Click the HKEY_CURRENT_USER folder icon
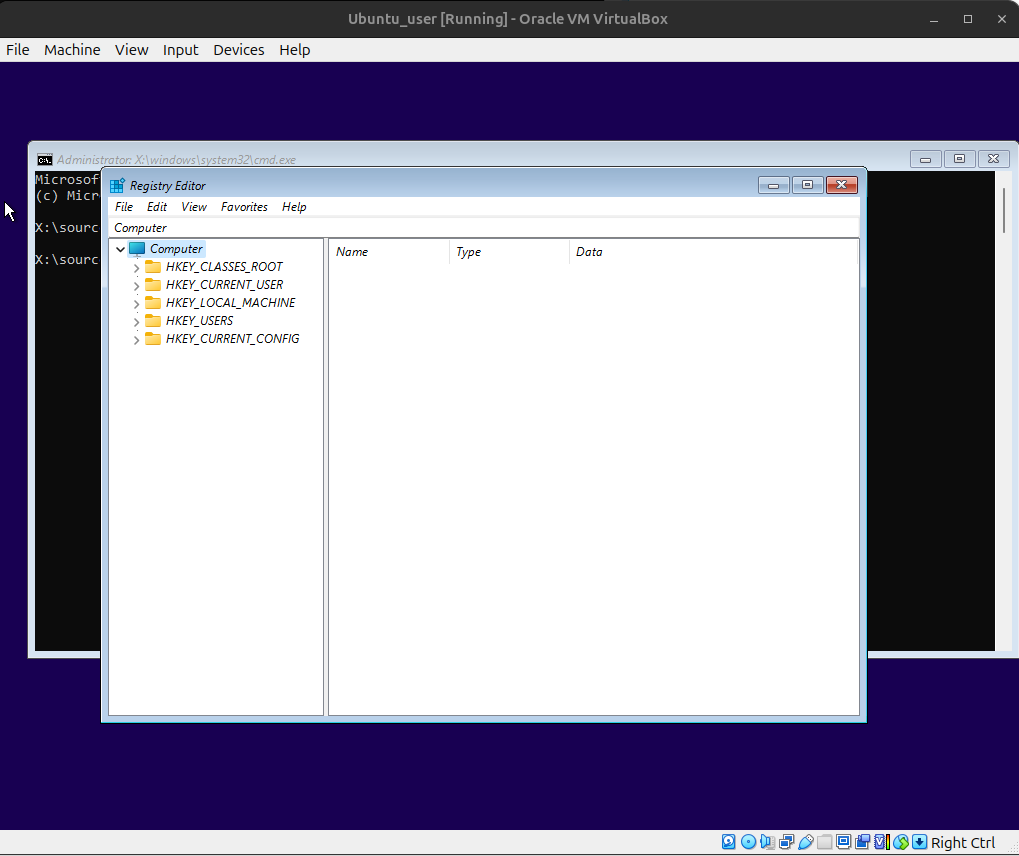1019x856 pixels. (x=153, y=285)
